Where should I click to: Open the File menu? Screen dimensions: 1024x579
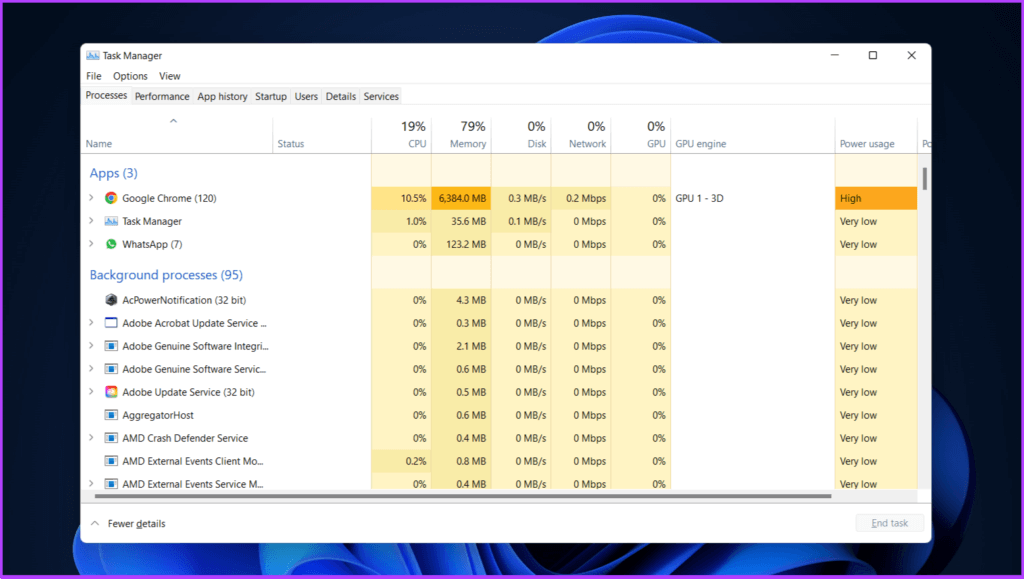click(93, 76)
